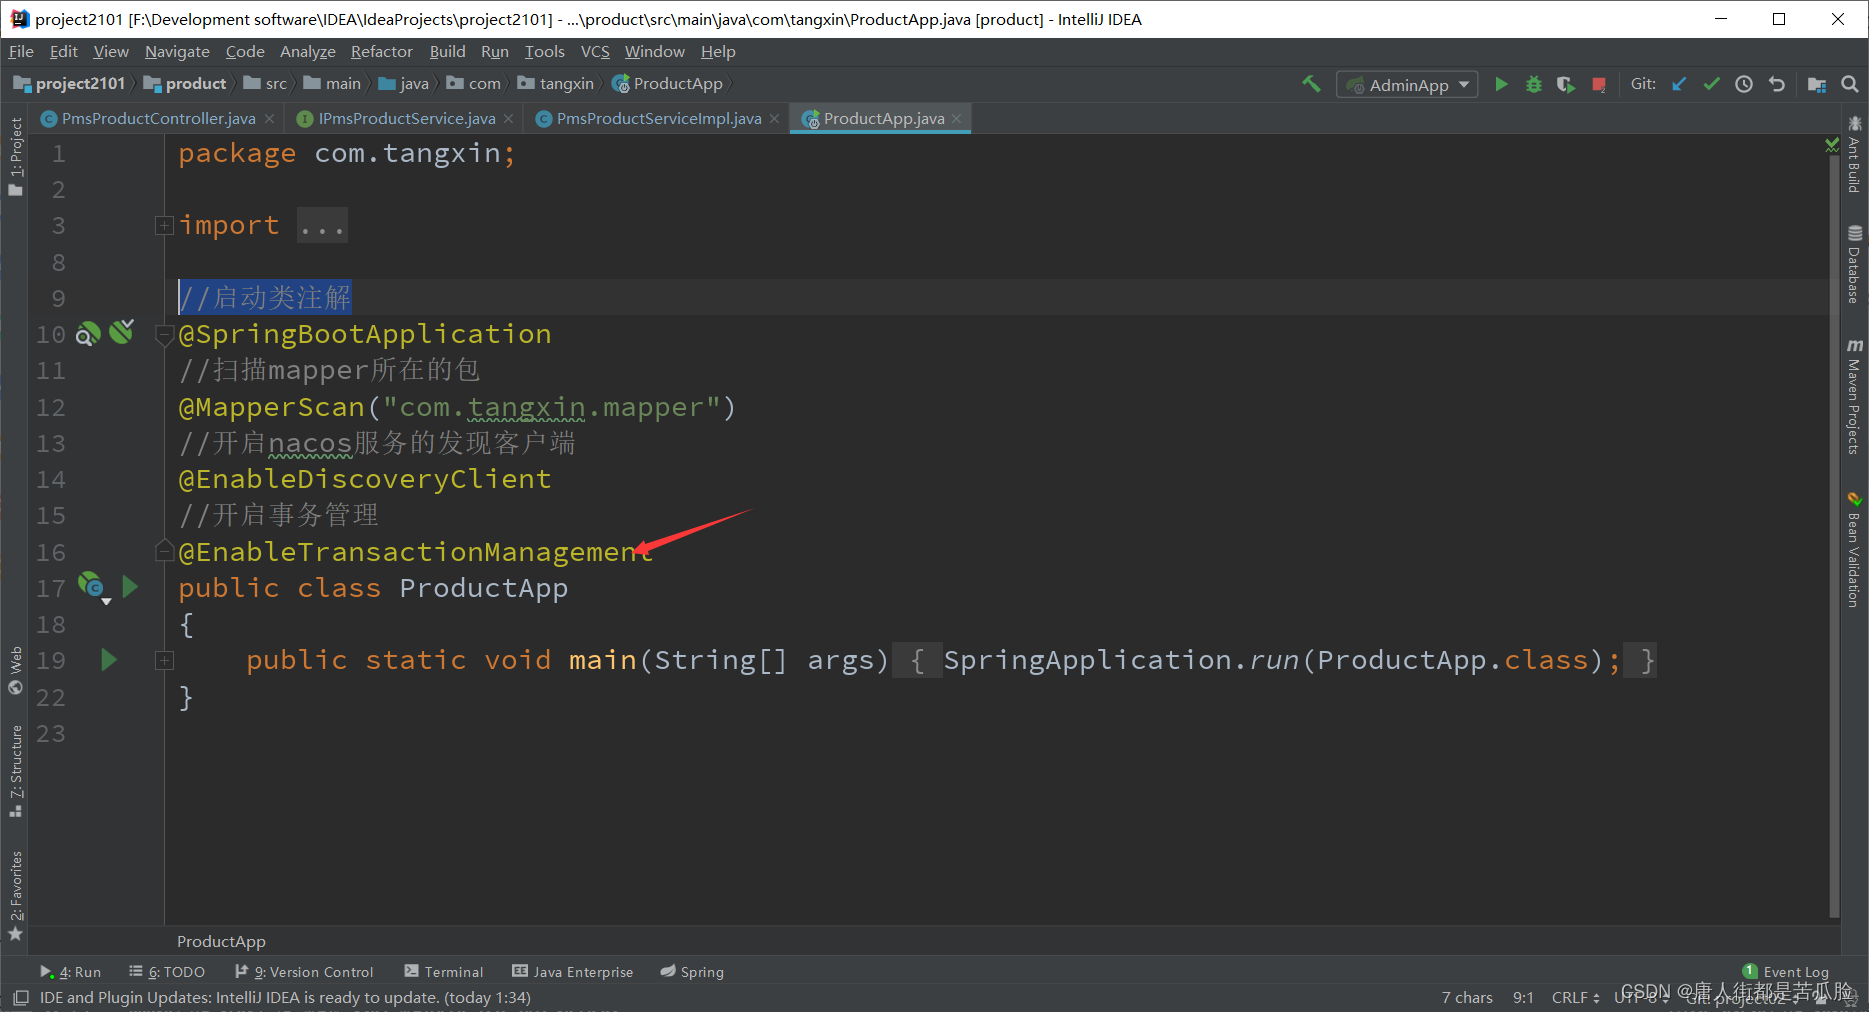Run with Coverage shield icon
1869x1012 pixels.
[x=1566, y=84]
